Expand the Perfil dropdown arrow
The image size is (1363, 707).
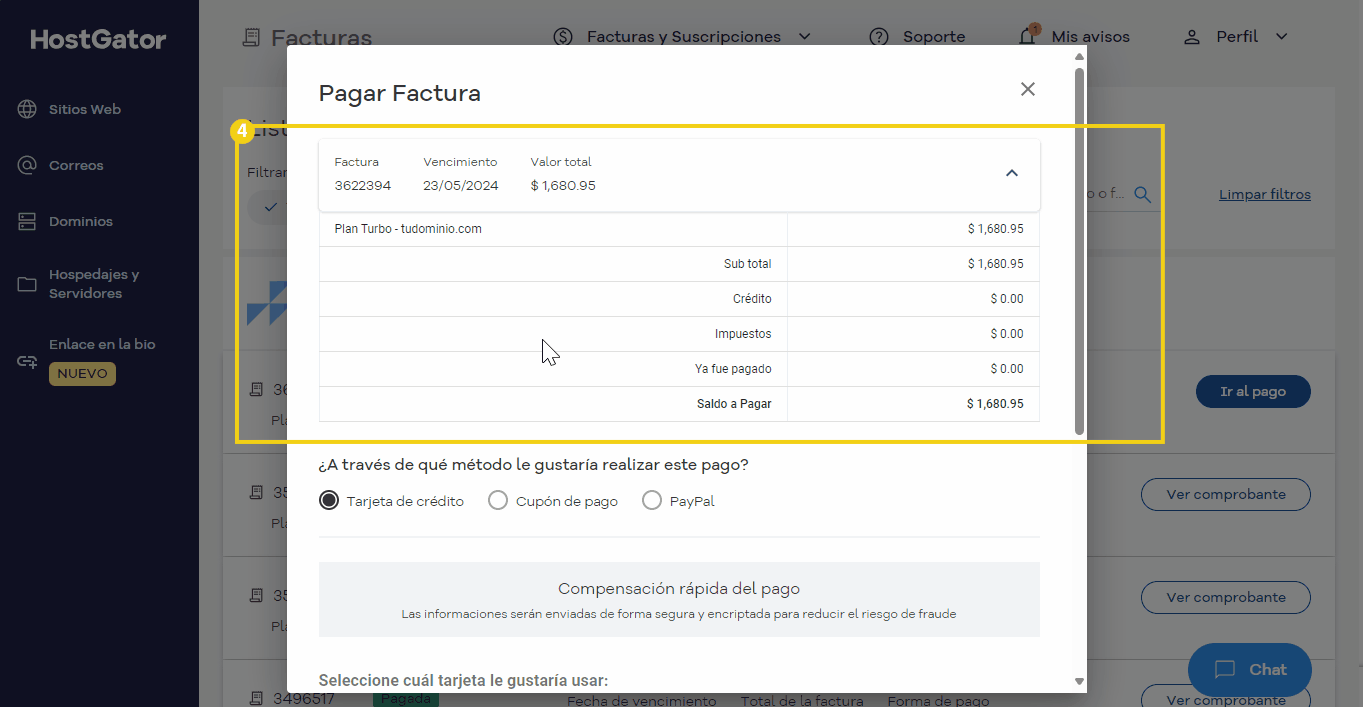coord(1282,37)
